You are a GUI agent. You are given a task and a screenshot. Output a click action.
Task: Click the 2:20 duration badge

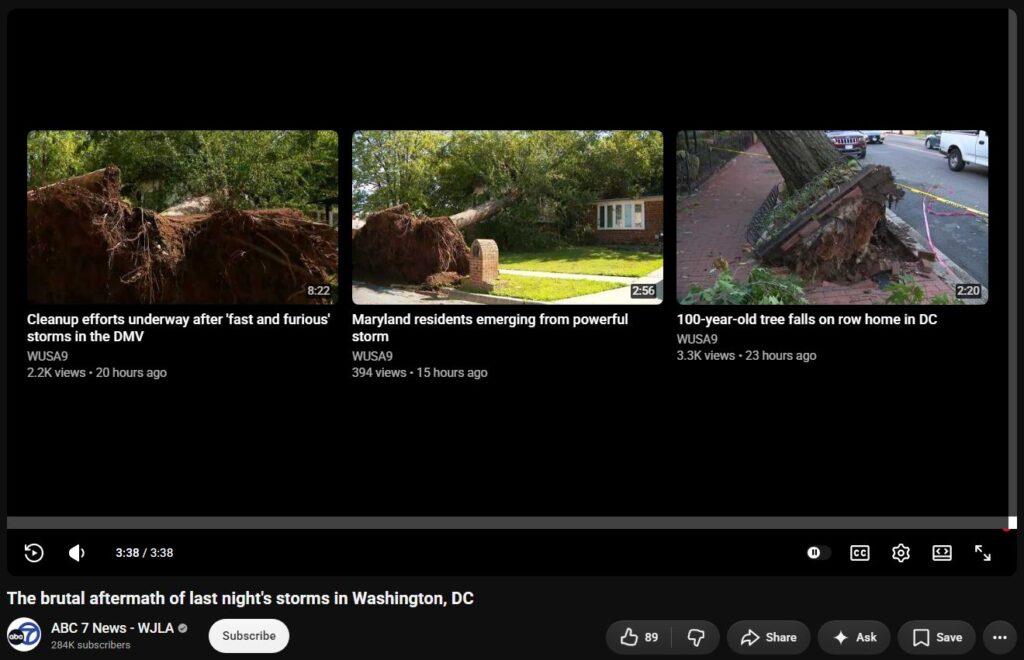968,291
